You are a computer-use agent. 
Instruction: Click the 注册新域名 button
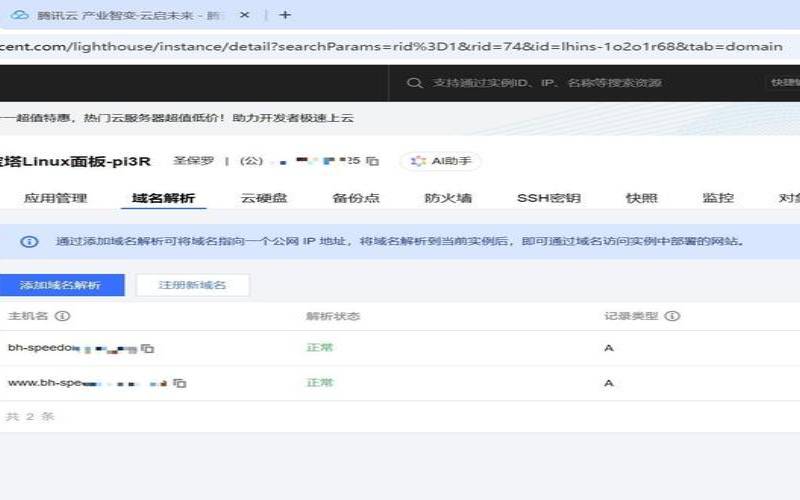pos(192,285)
